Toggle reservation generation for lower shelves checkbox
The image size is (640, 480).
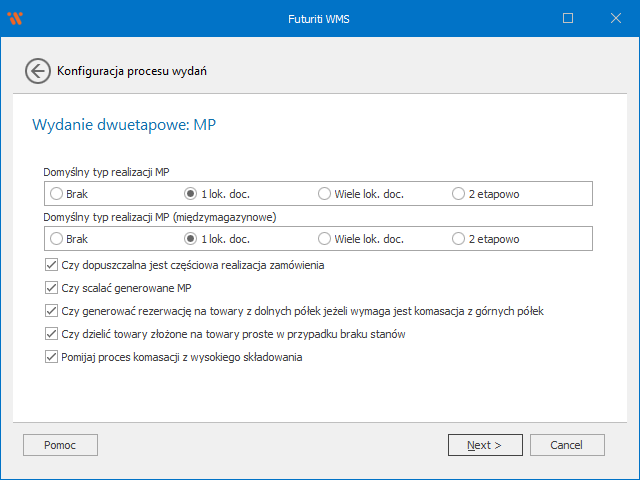52,311
